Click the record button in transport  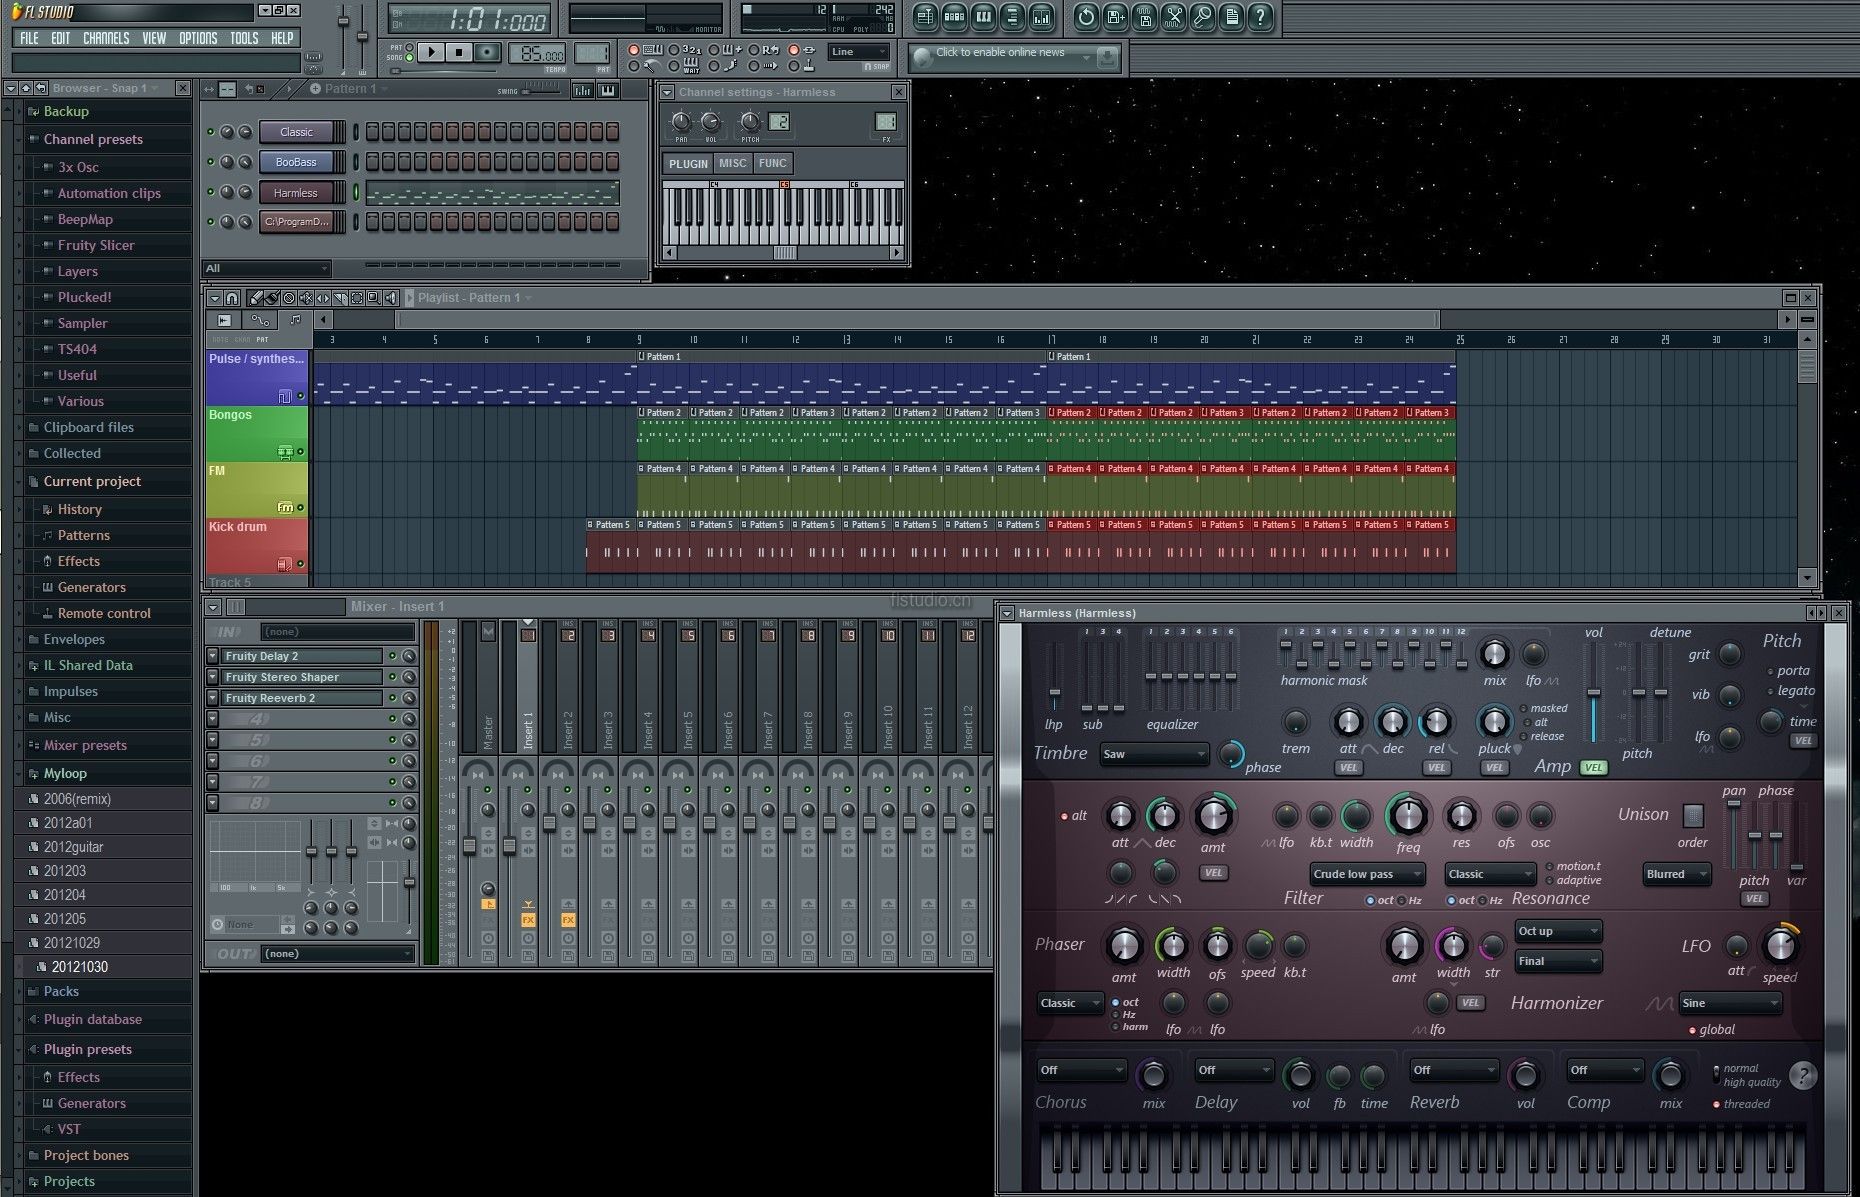(487, 52)
